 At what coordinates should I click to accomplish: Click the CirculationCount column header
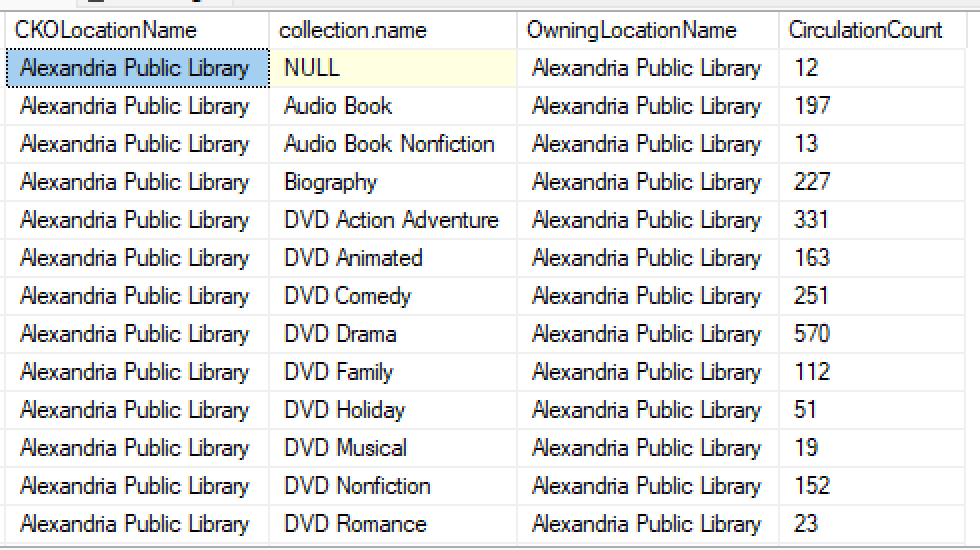coord(872,30)
